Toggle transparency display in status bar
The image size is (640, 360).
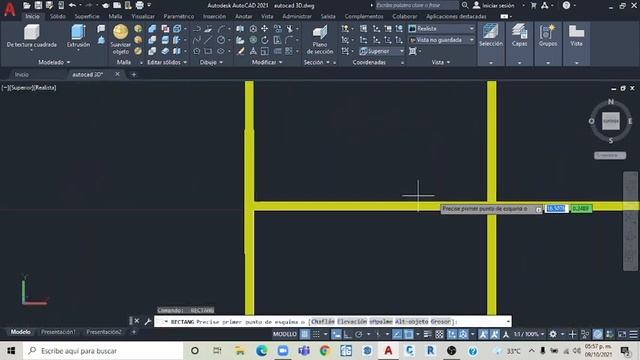[439, 334]
